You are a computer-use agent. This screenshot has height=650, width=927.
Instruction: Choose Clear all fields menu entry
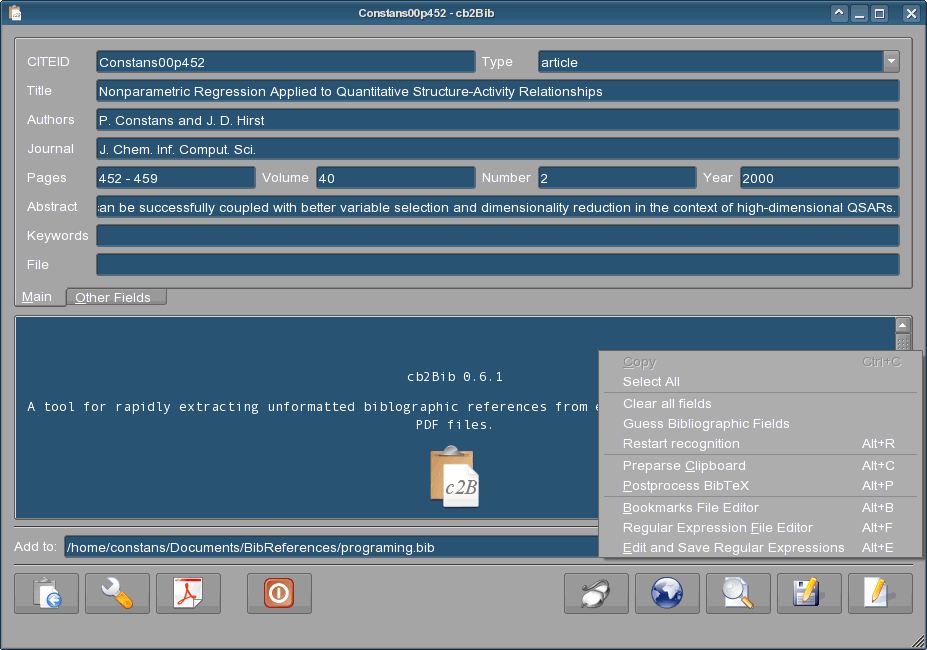point(667,403)
